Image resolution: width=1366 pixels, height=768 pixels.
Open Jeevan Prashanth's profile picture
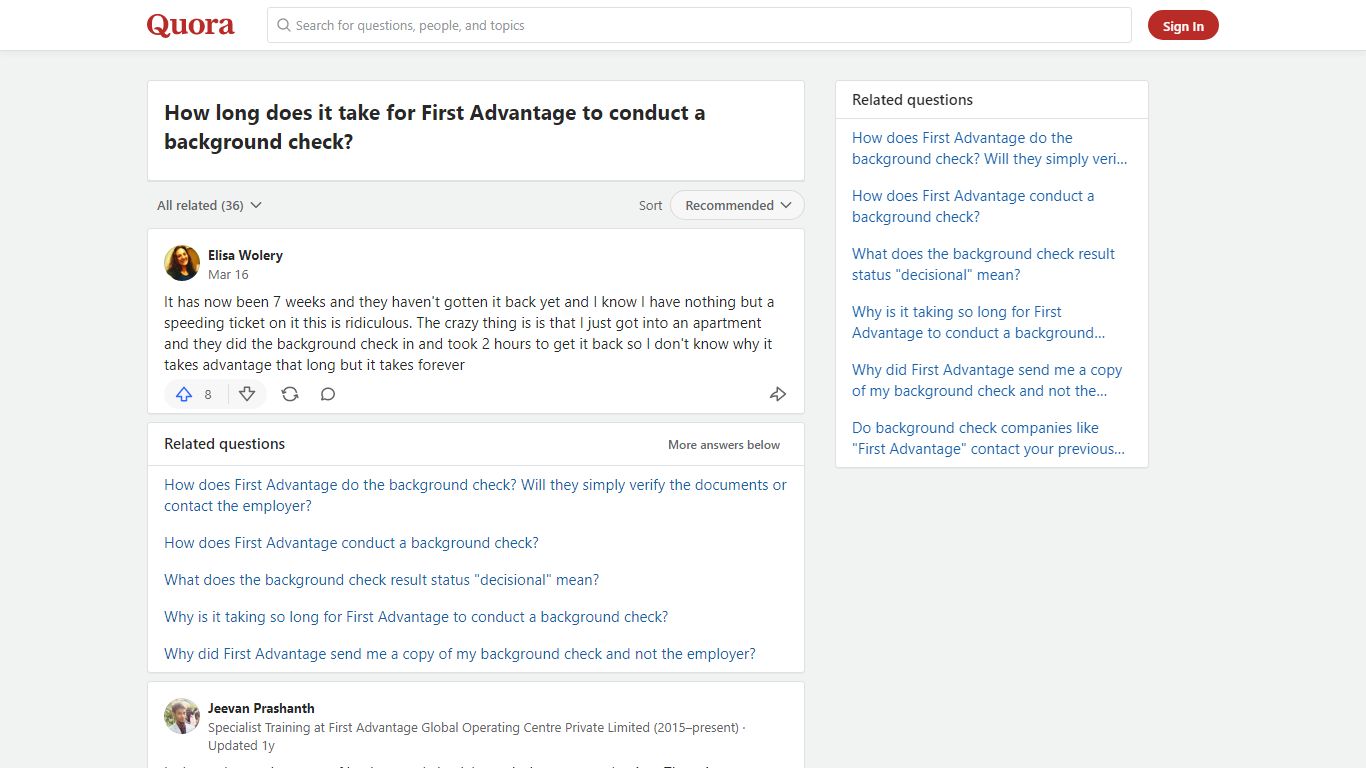coord(182,716)
